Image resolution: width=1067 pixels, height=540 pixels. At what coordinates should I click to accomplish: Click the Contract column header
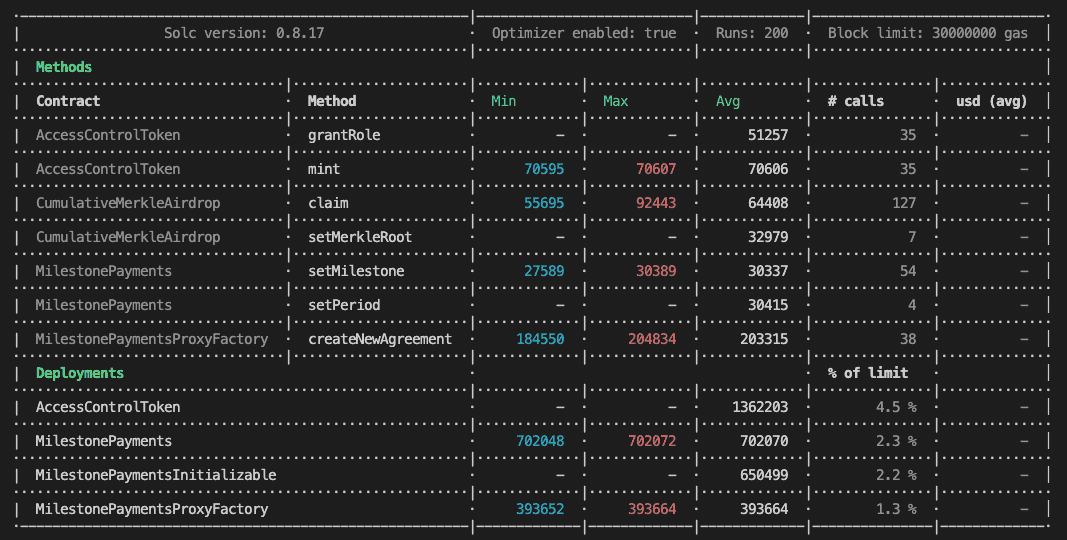68,101
